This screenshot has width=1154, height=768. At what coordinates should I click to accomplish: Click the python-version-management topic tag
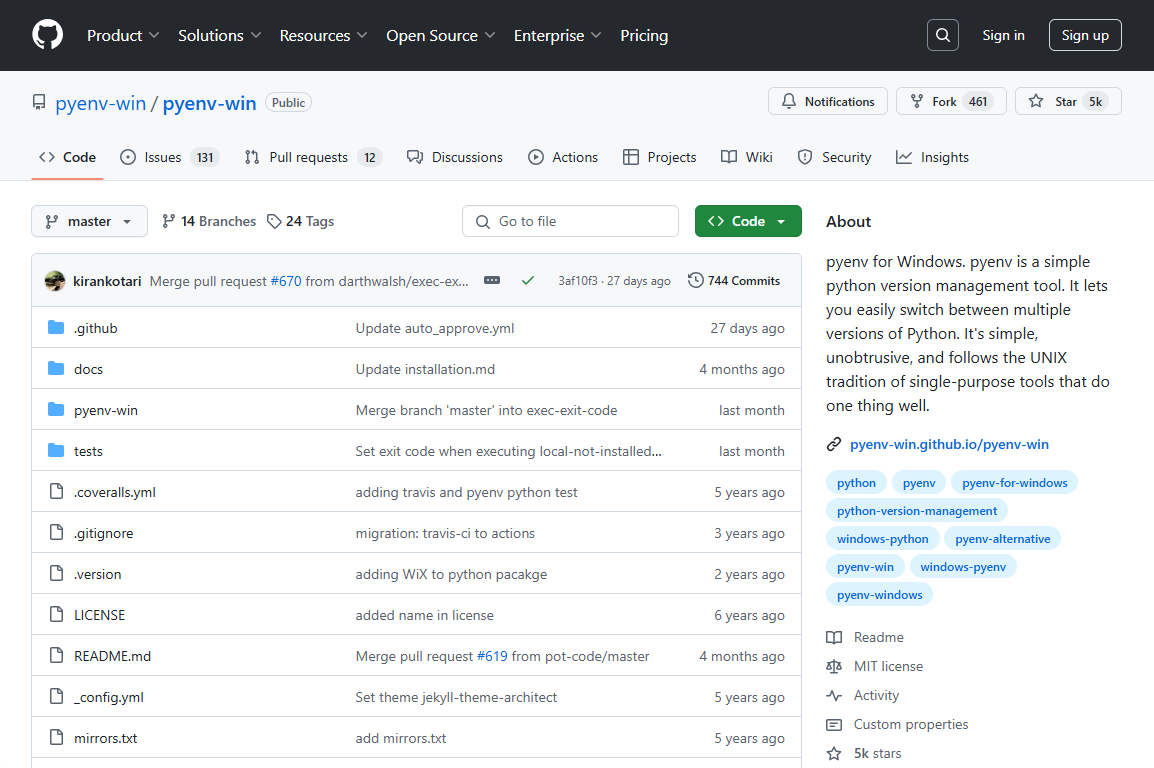click(x=917, y=511)
